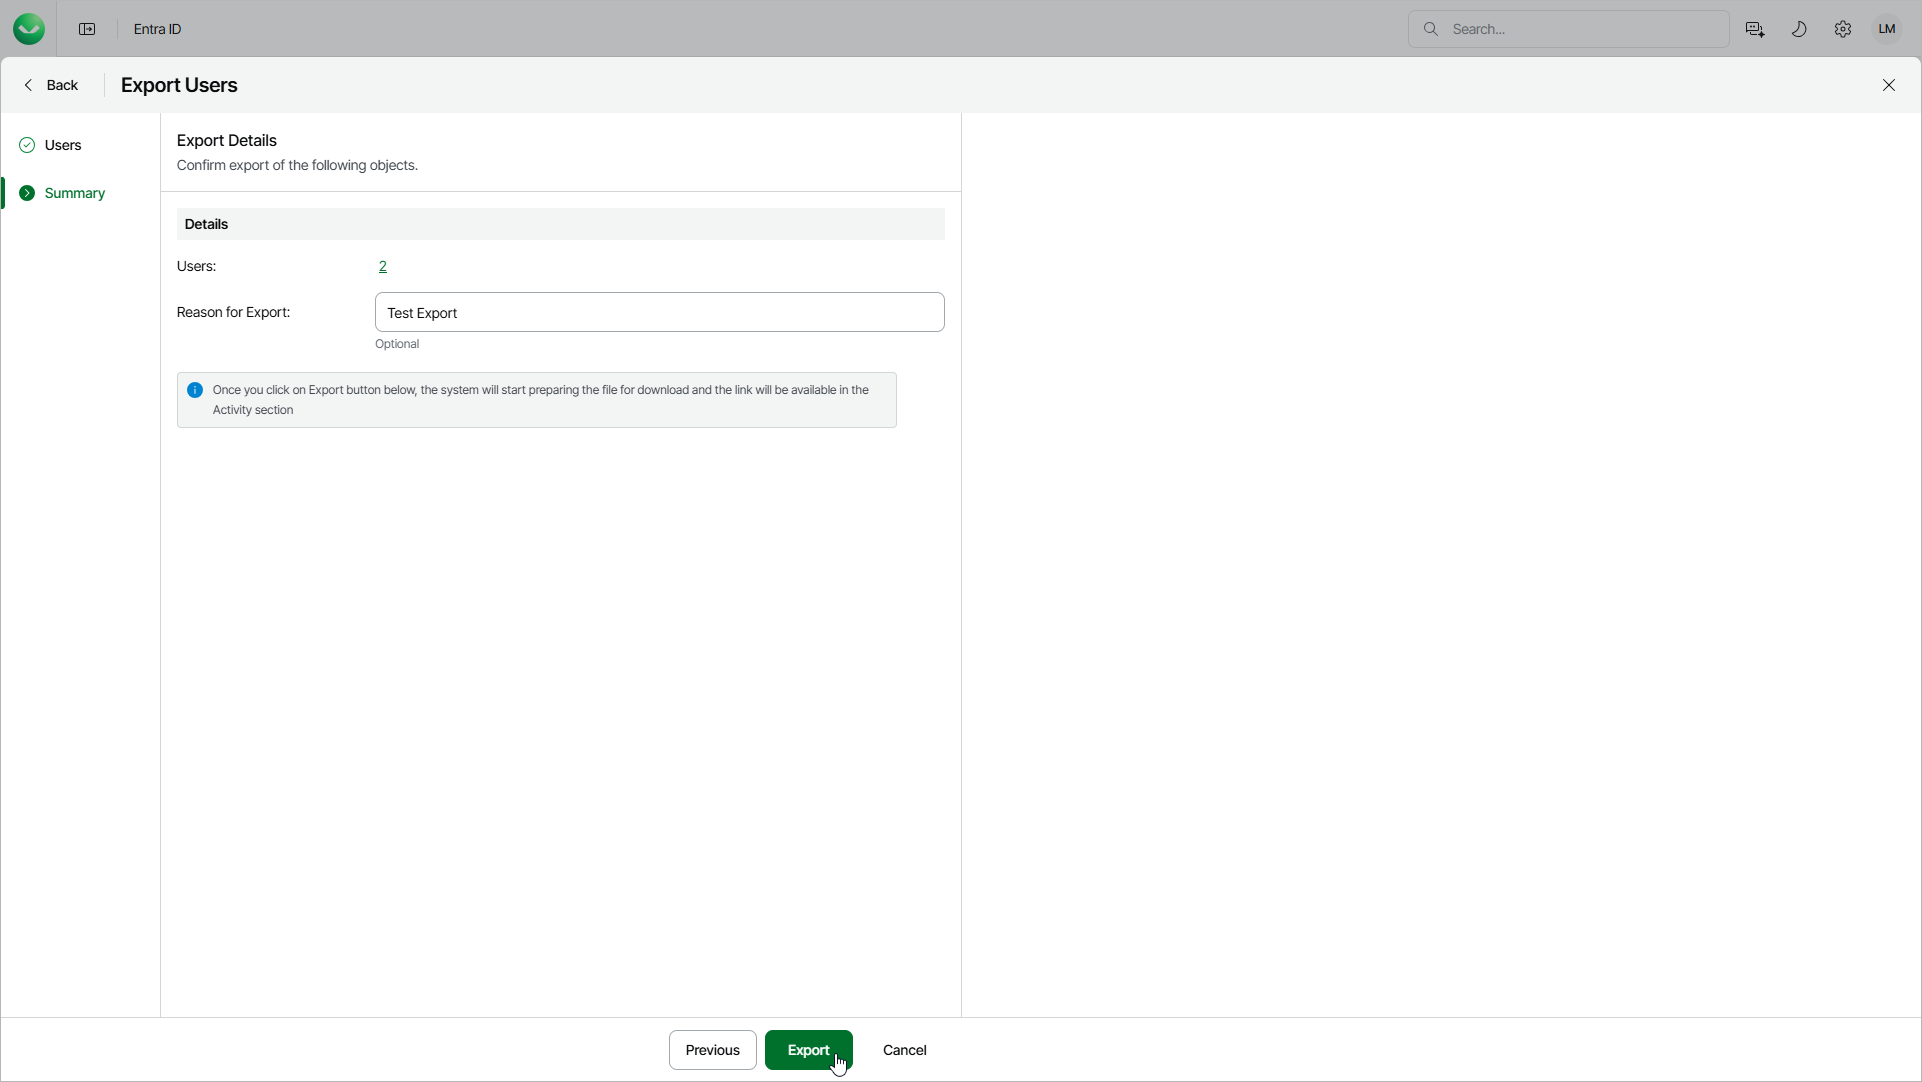Open the settings gear icon
1922x1082 pixels.
point(1842,29)
